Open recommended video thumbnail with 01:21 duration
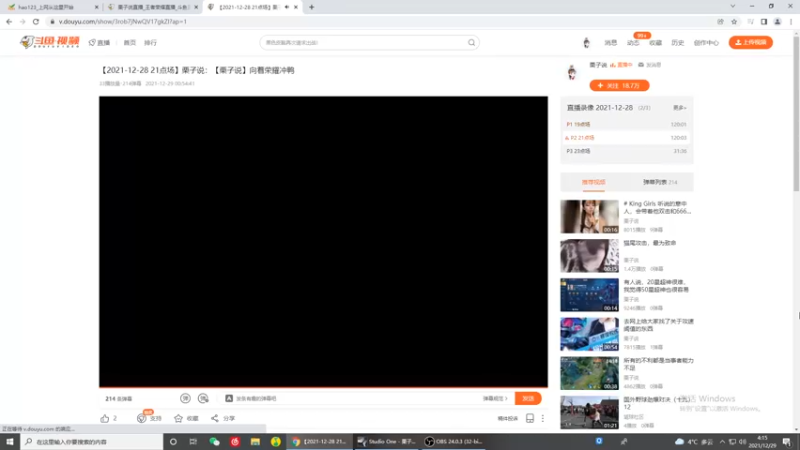The width and height of the screenshot is (800, 450). [589, 412]
